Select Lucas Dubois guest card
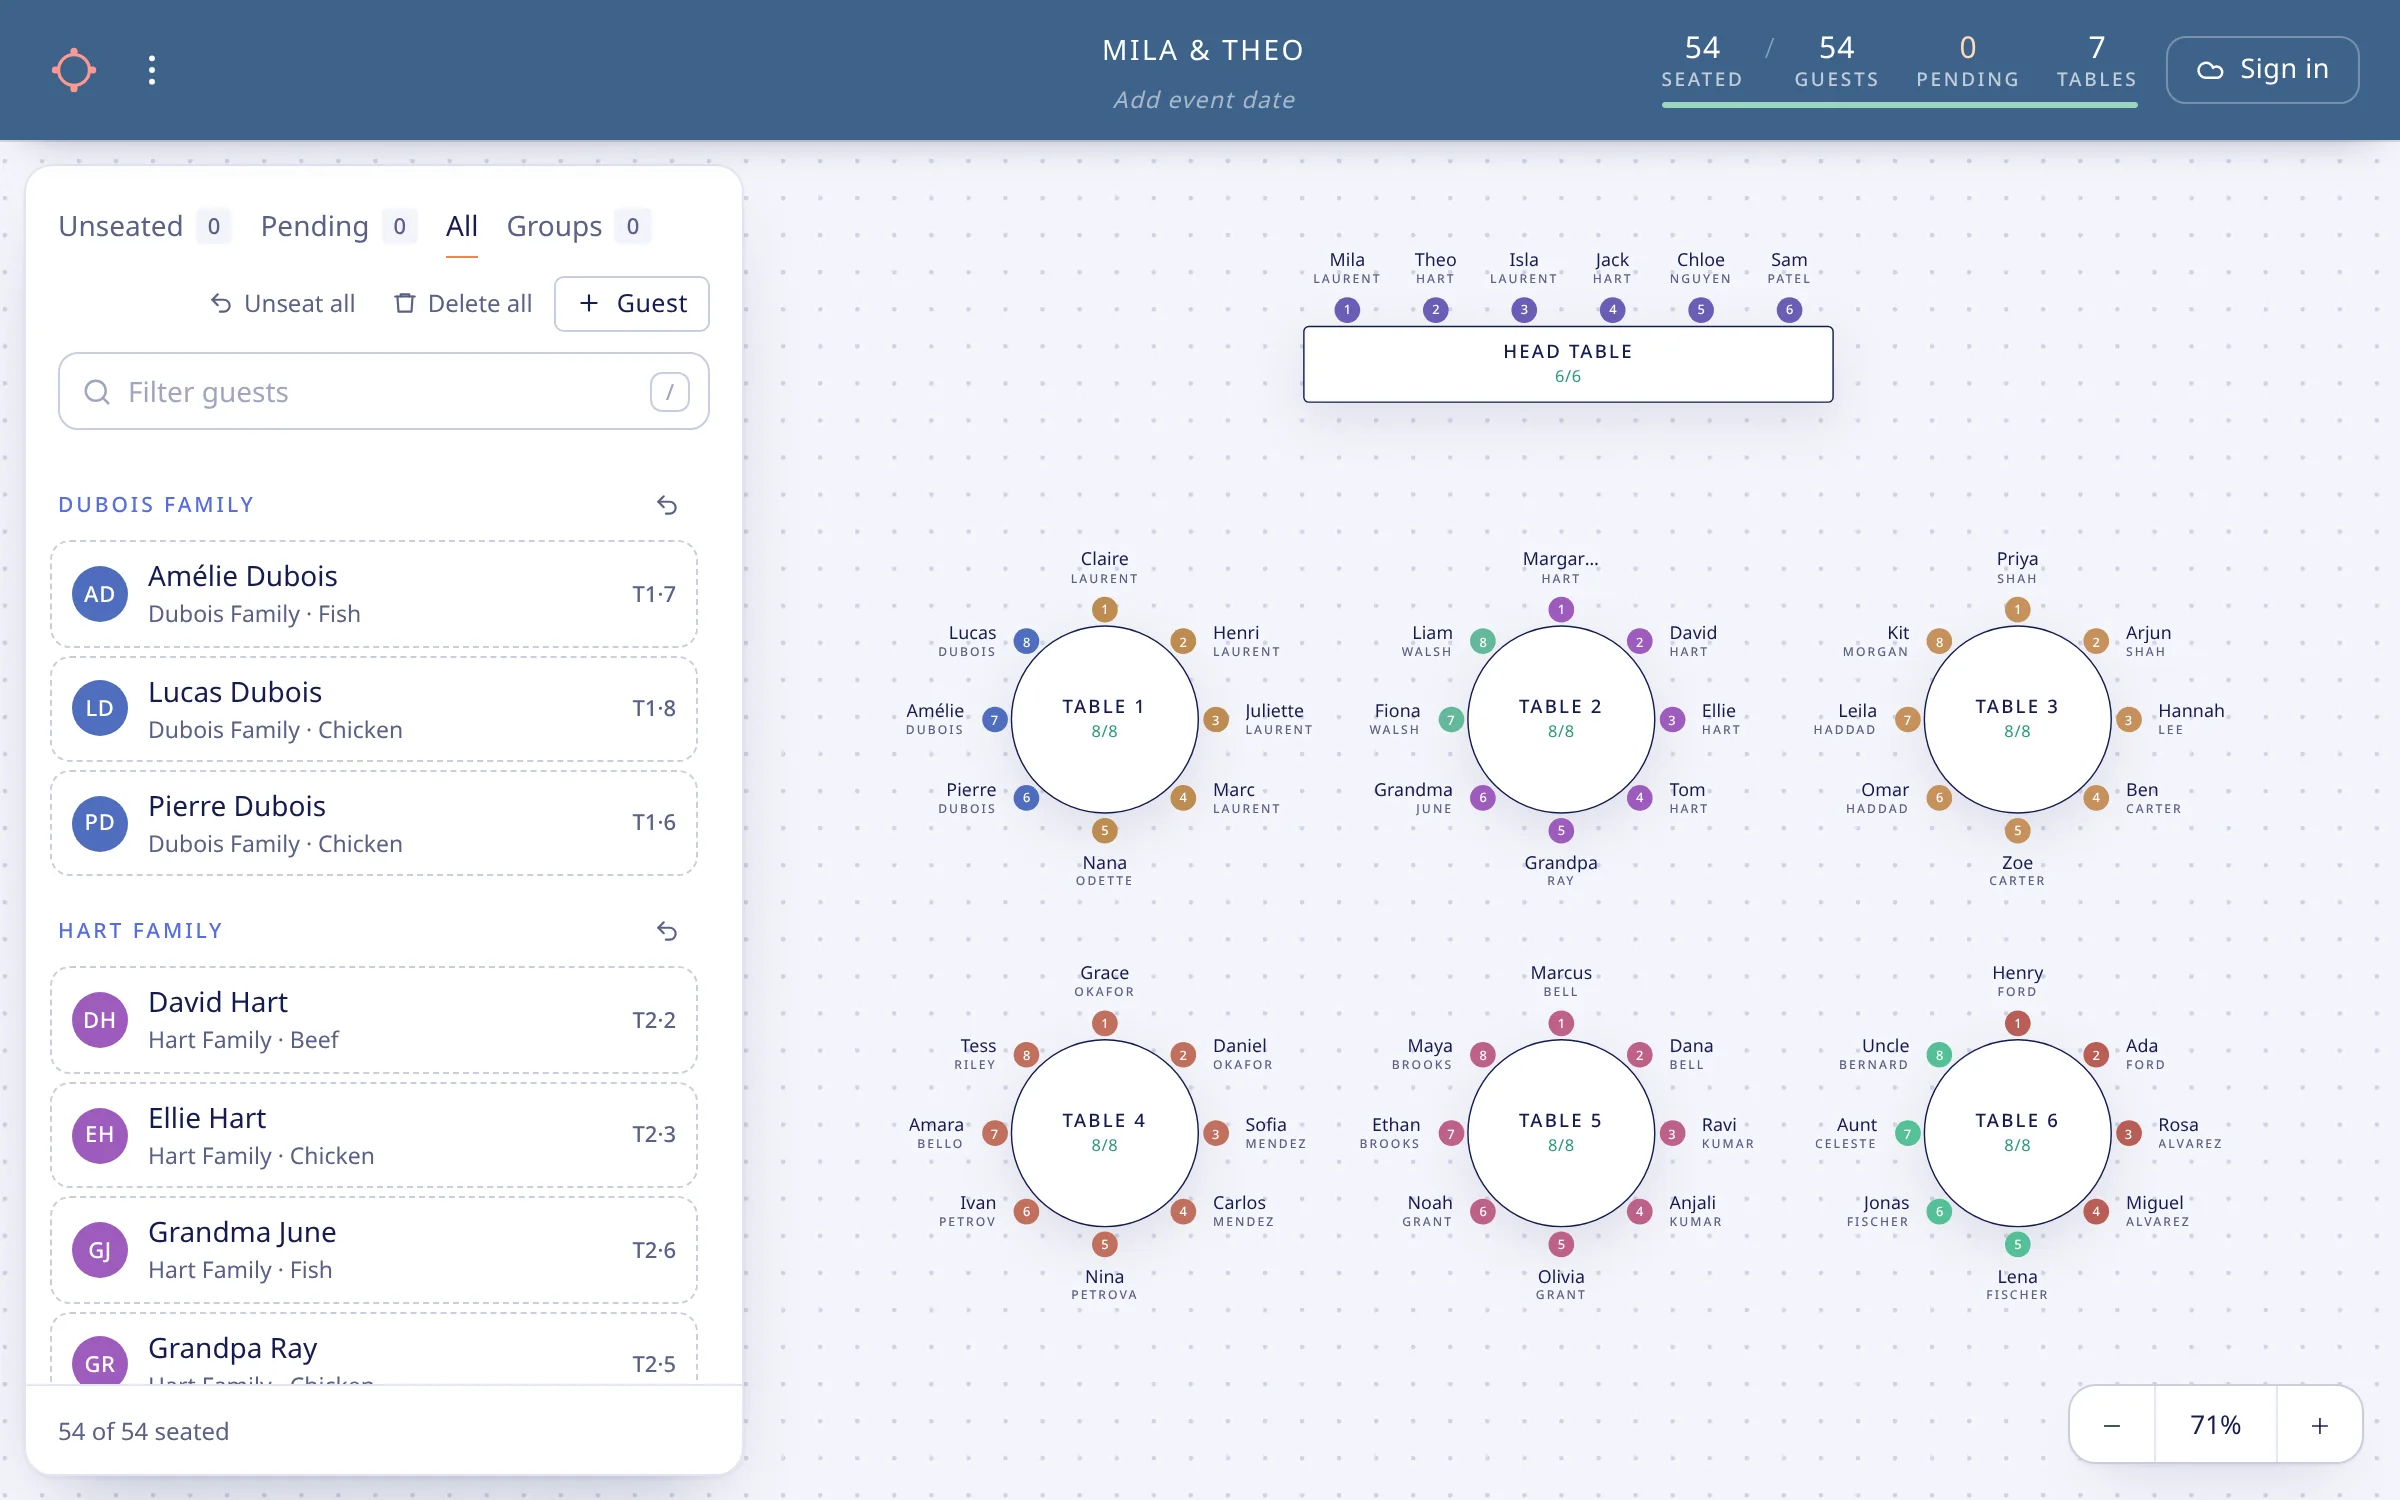Viewport: 2400px width, 1500px height. click(x=374, y=708)
